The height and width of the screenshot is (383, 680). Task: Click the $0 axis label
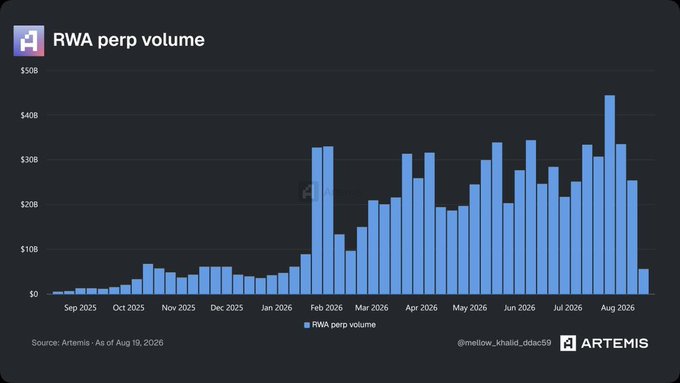click(x=34, y=294)
